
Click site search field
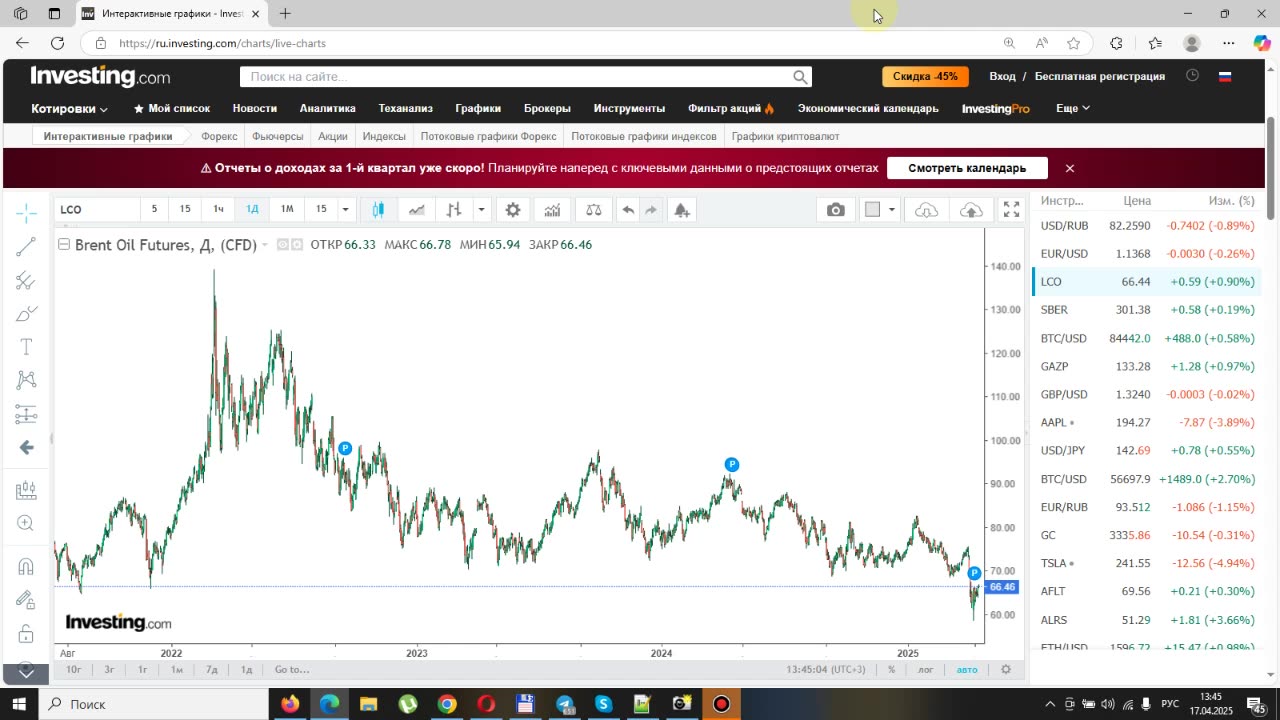click(x=526, y=77)
